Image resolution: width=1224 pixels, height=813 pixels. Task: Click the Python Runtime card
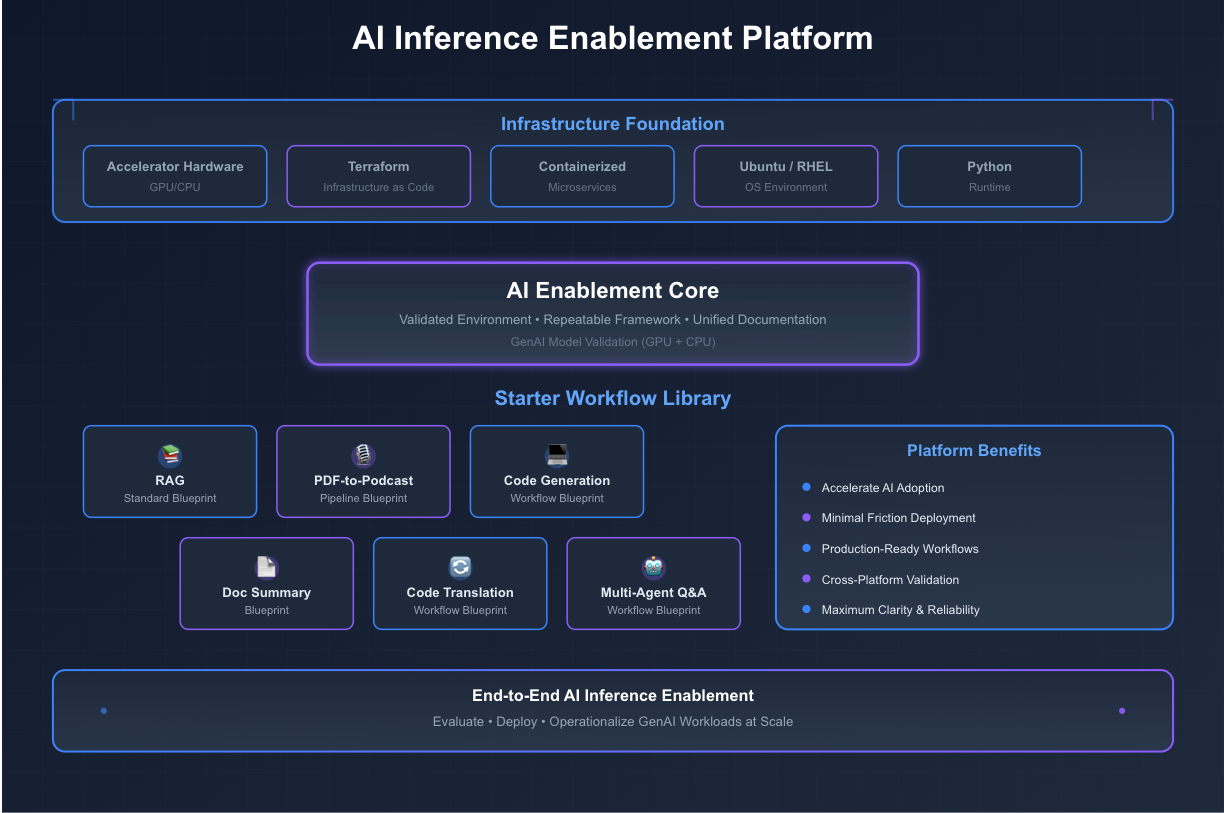[989, 176]
